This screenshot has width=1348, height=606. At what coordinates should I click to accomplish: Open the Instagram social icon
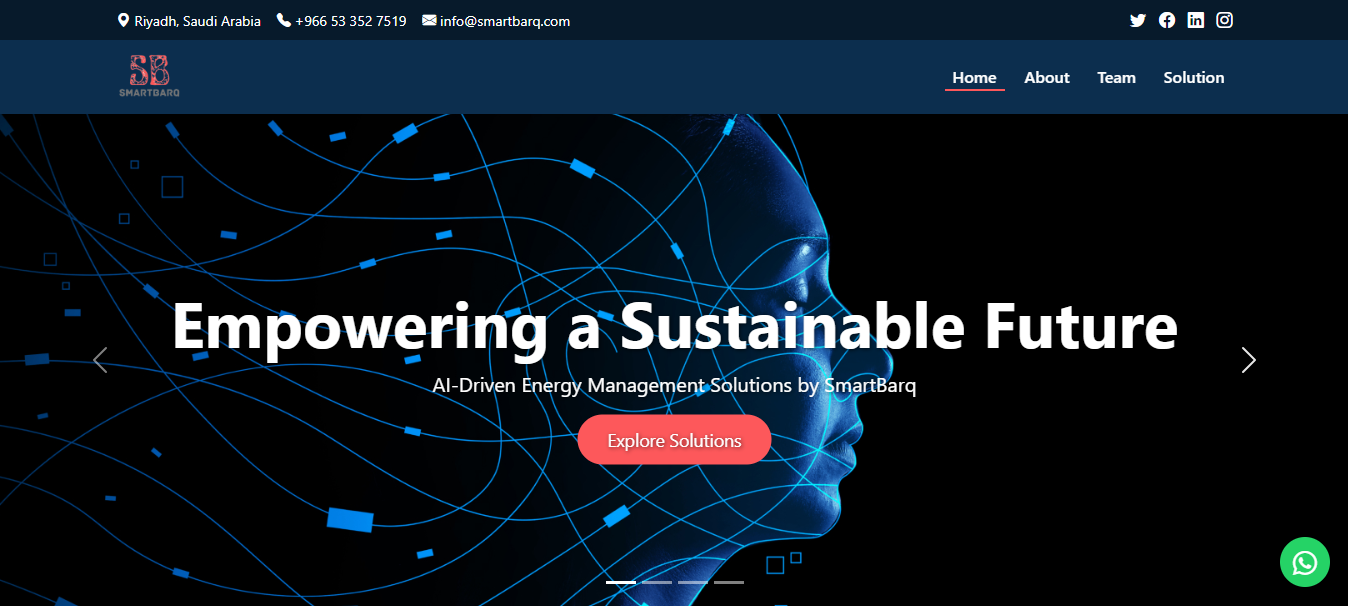1224,20
